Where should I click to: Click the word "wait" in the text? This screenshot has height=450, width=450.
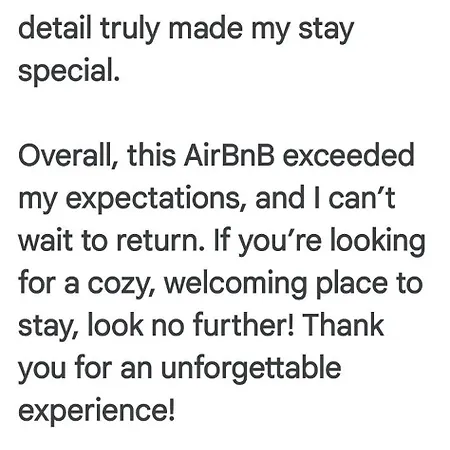(x=46, y=241)
